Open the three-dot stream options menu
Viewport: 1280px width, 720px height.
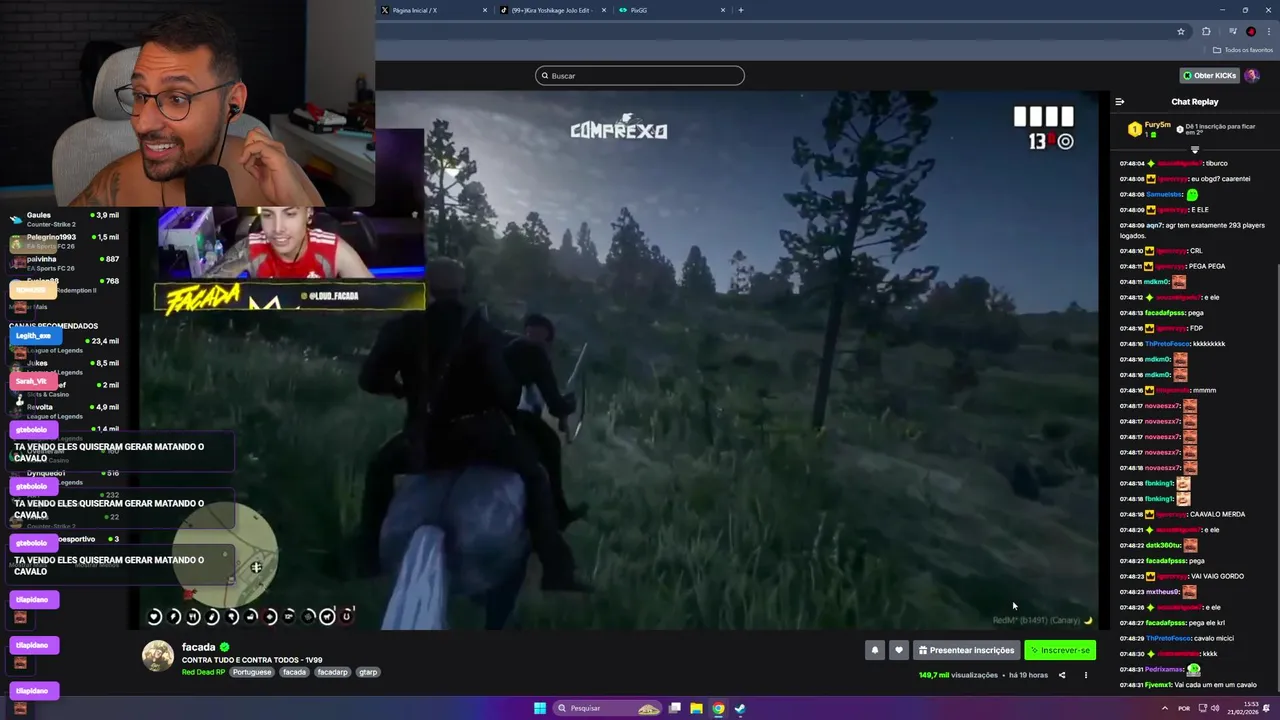(x=1086, y=675)
